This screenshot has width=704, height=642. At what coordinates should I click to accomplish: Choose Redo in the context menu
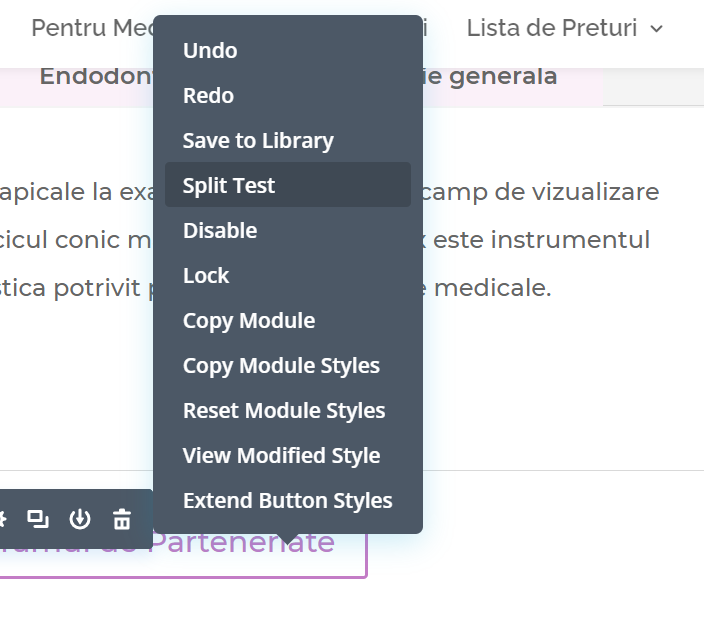pos(208,95)
